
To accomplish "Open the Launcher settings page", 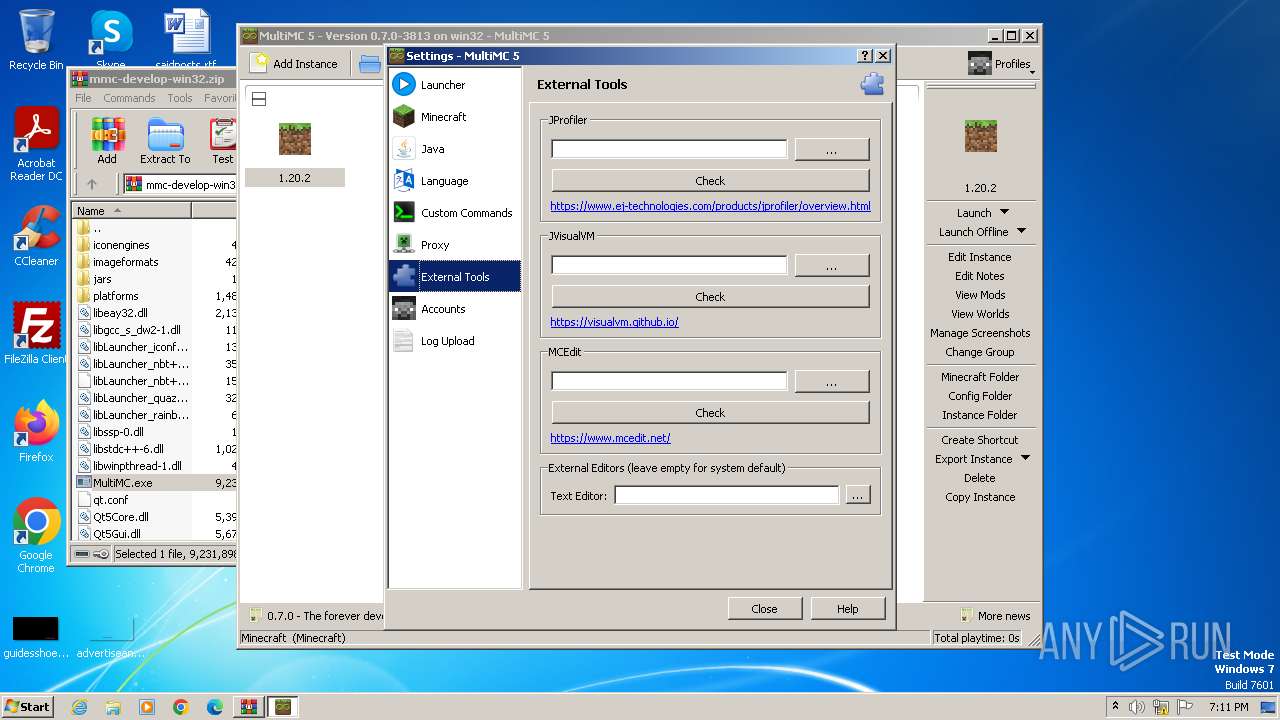I will [x=454, y=85].
